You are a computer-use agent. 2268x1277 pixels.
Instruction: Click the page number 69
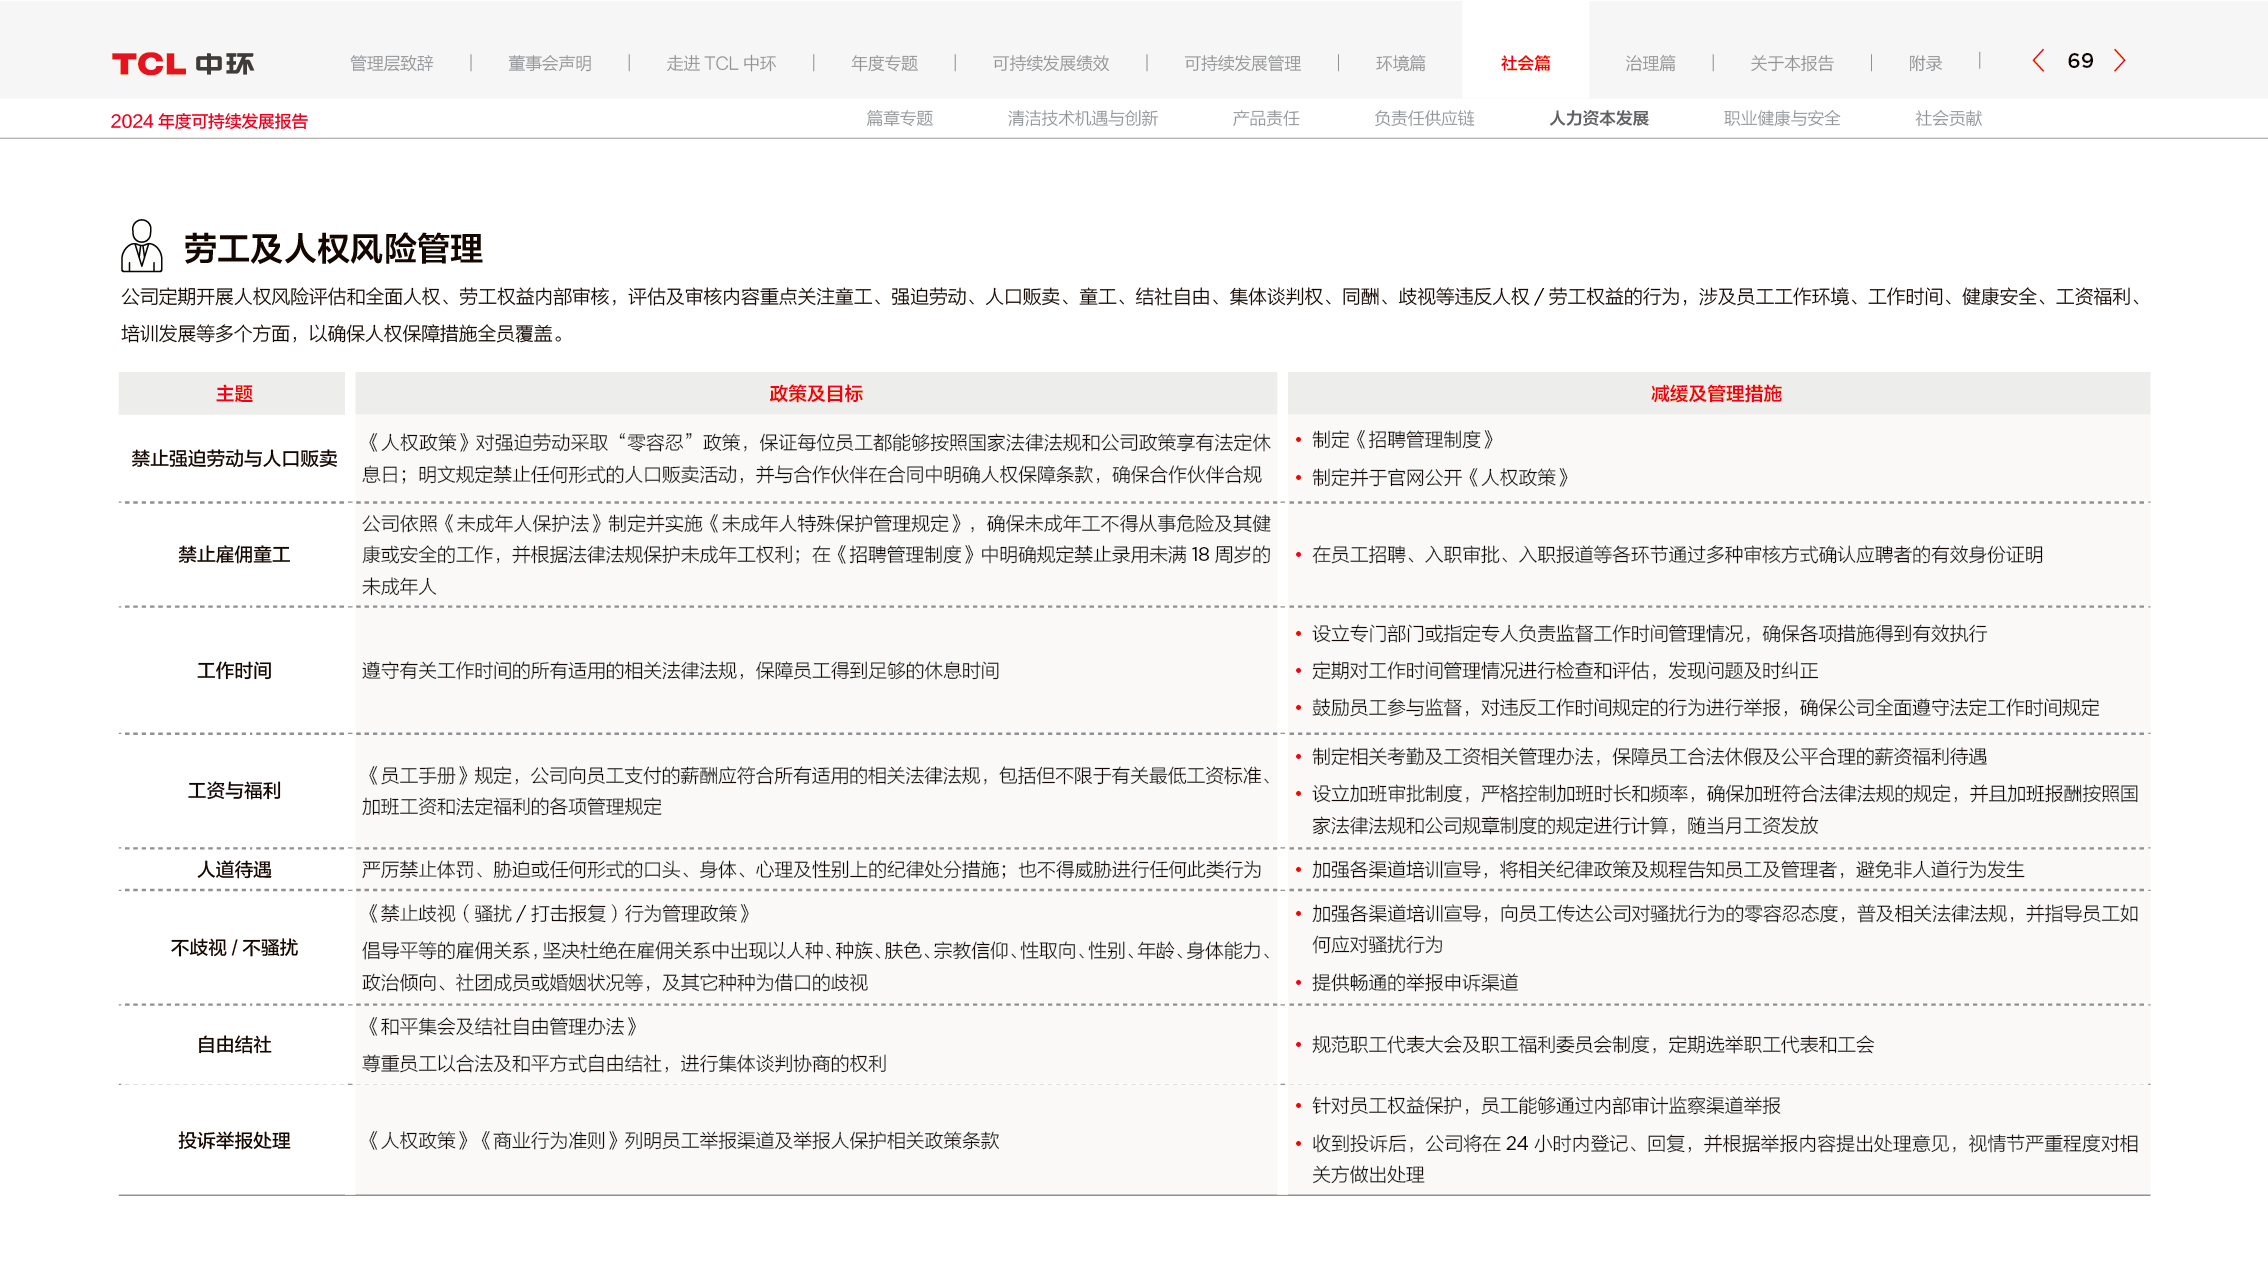pyautogui.click(x=2080, y=61)
